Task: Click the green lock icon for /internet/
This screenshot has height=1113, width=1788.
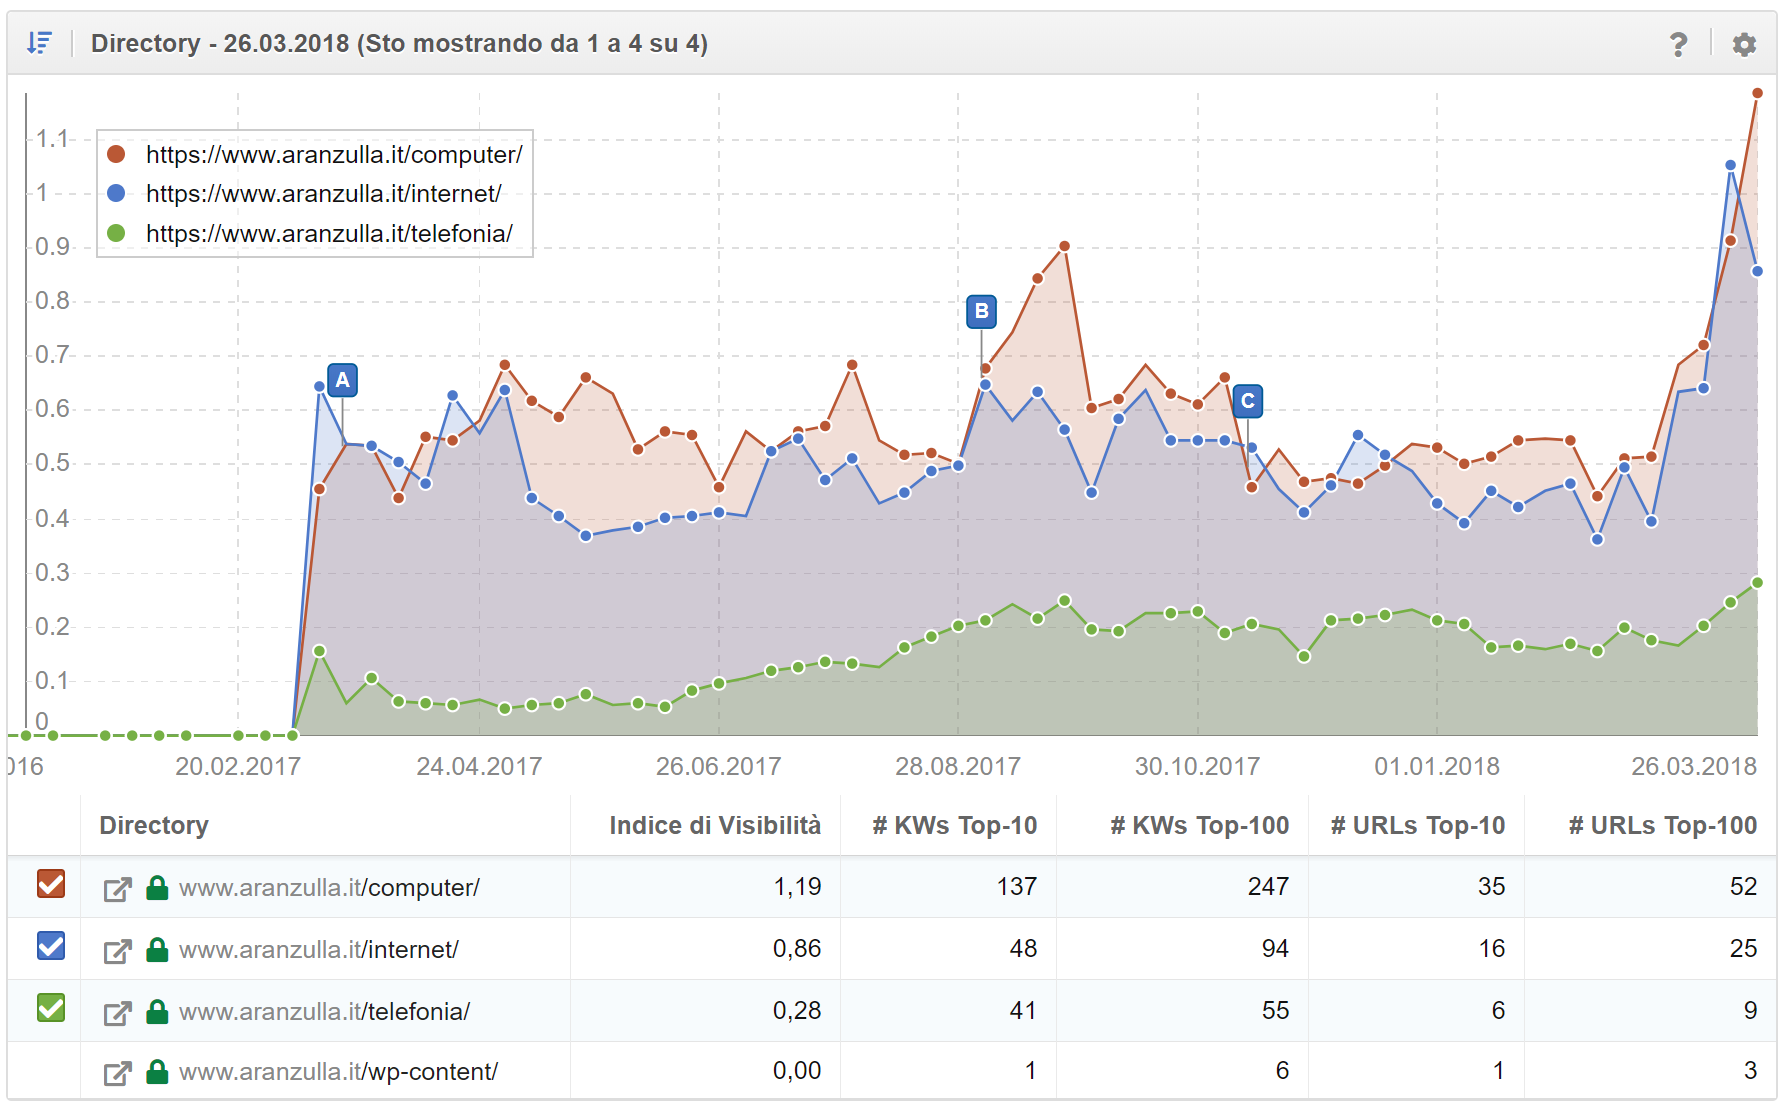Action: [x=157, y=949]
